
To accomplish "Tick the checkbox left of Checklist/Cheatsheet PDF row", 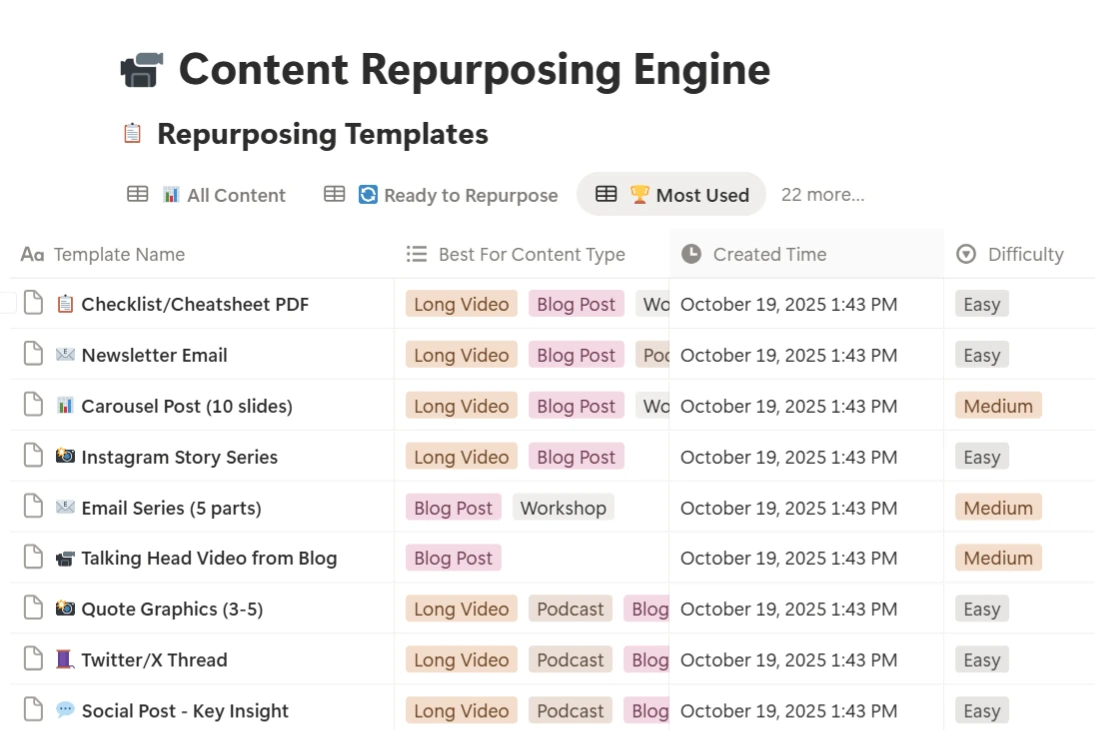I will 7,303.
